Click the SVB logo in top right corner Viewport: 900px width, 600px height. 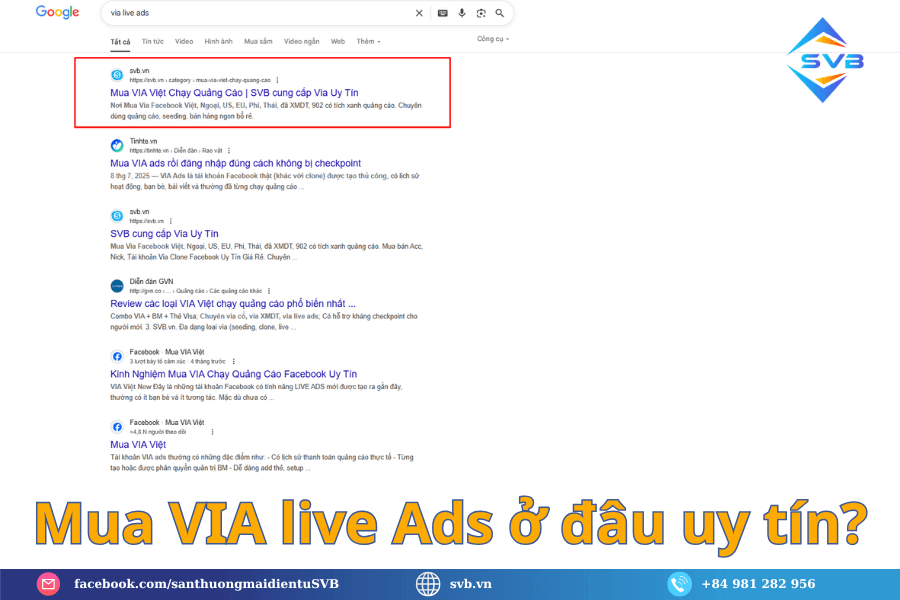825,60
